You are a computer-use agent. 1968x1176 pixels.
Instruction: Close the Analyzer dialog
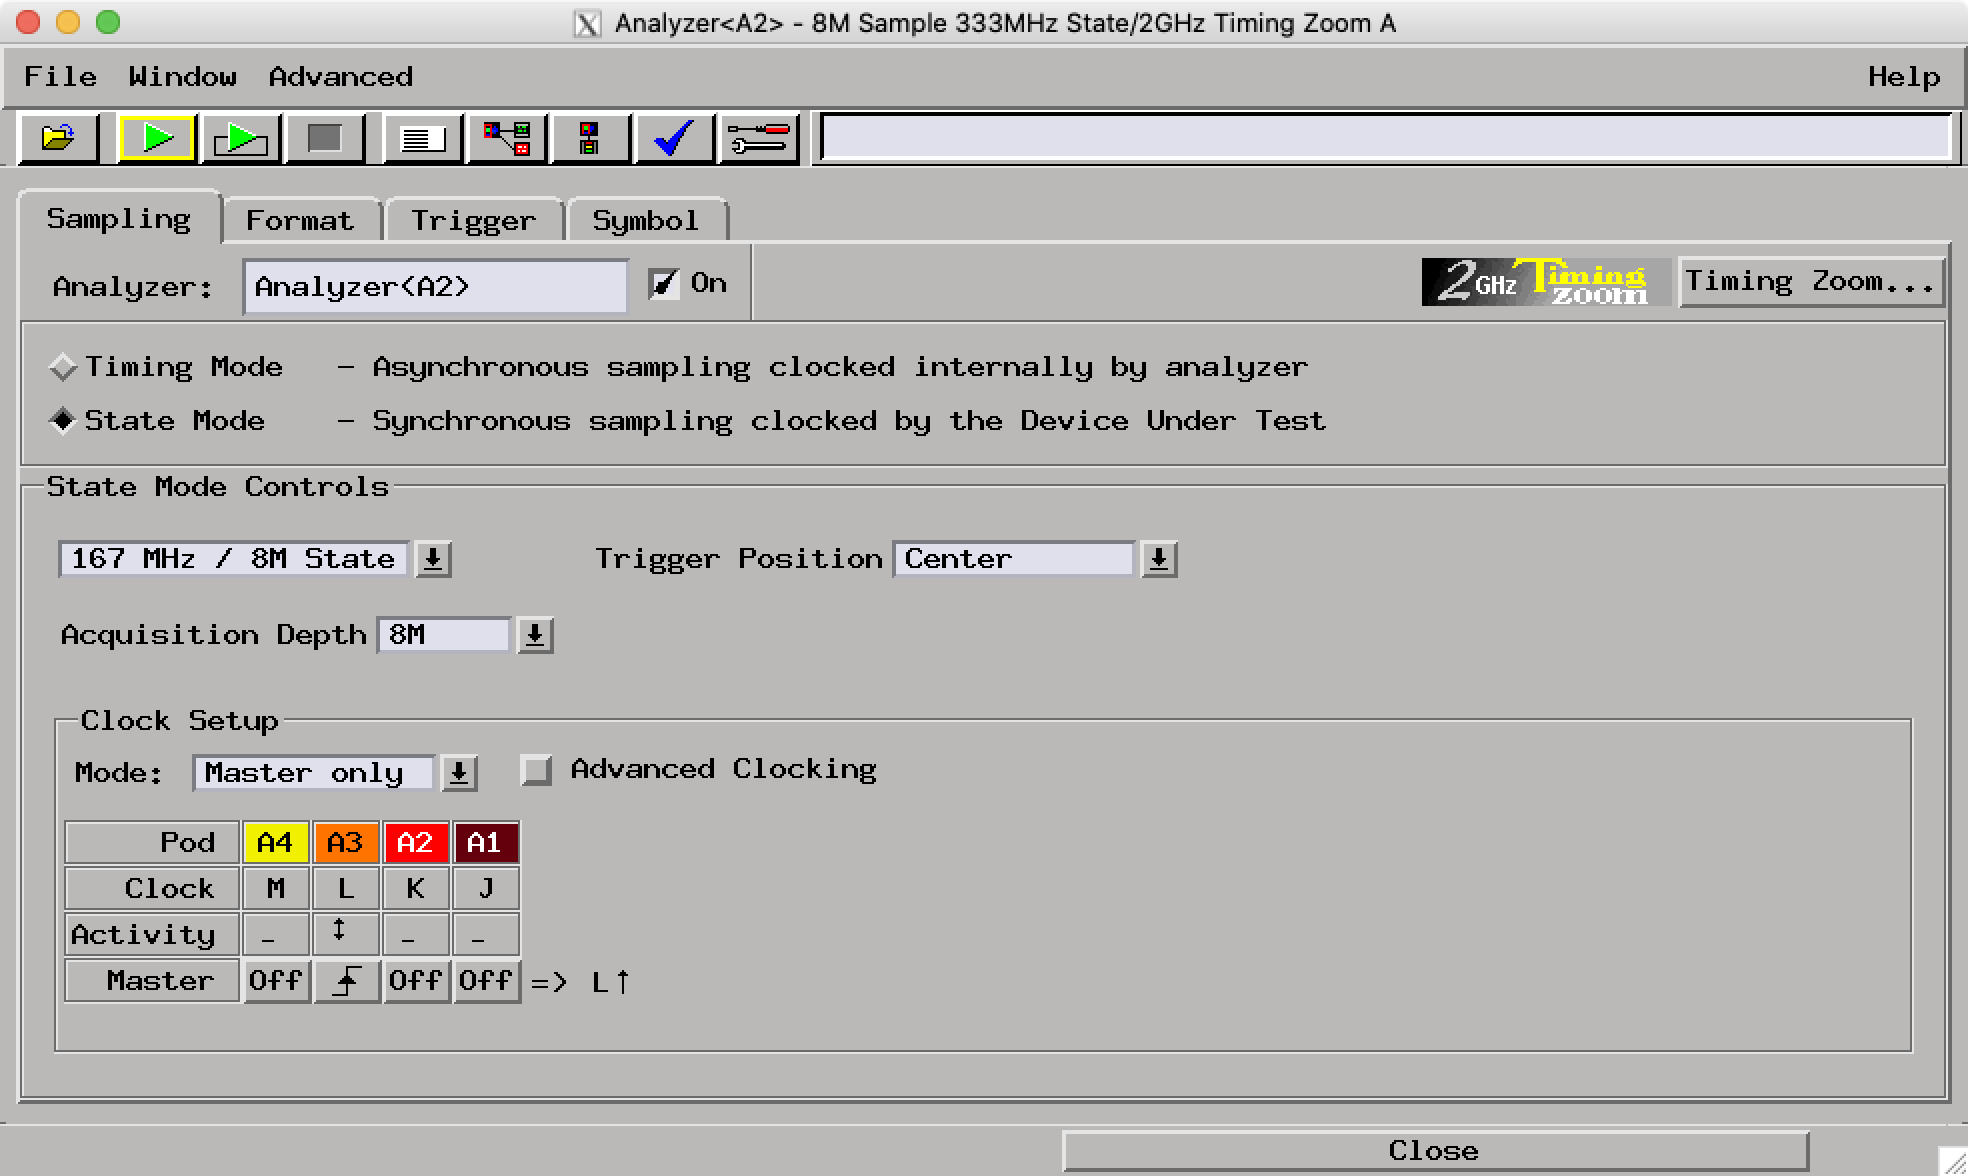[x=1434, y=1149]
